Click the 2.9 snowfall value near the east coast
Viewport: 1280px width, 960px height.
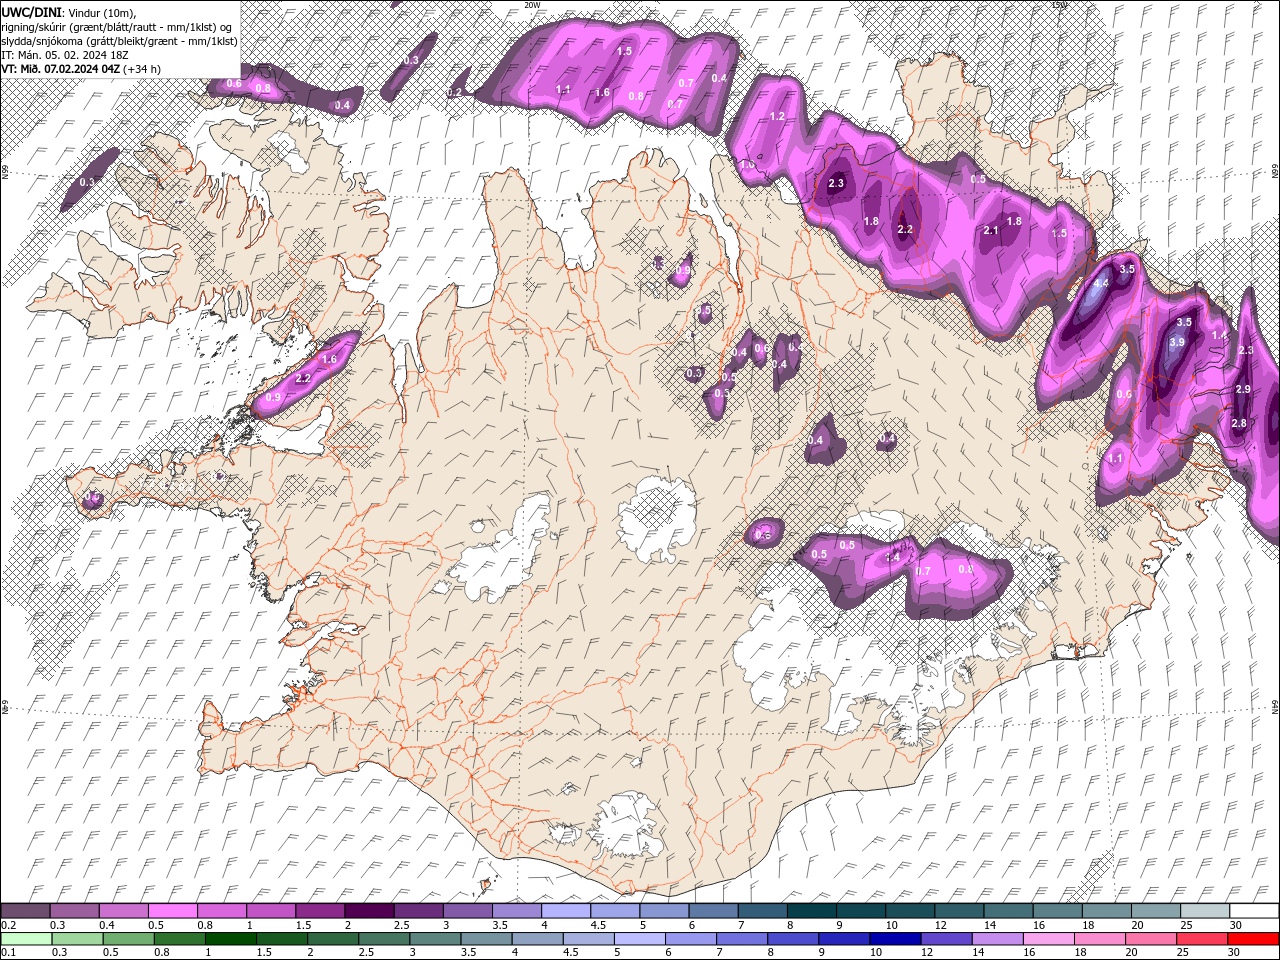click(x=1243, y=389)
